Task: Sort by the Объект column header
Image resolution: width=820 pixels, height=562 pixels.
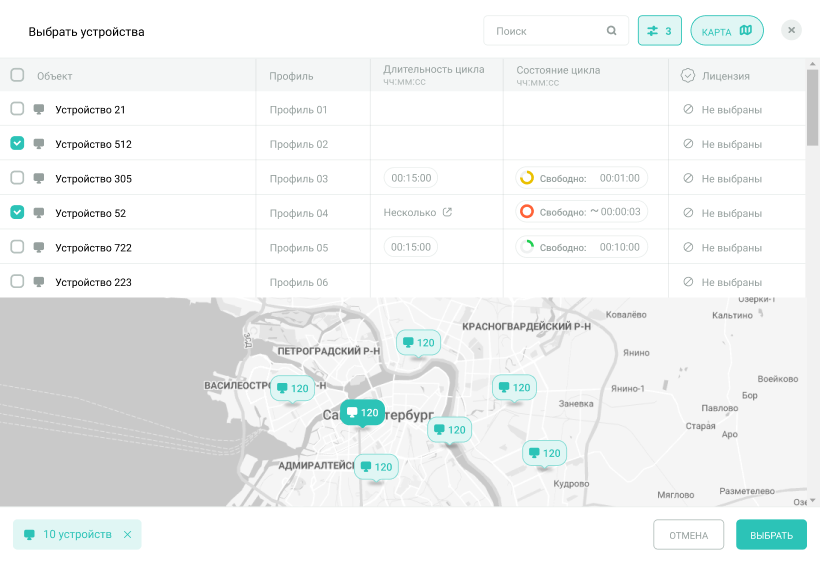Action: 54,76
